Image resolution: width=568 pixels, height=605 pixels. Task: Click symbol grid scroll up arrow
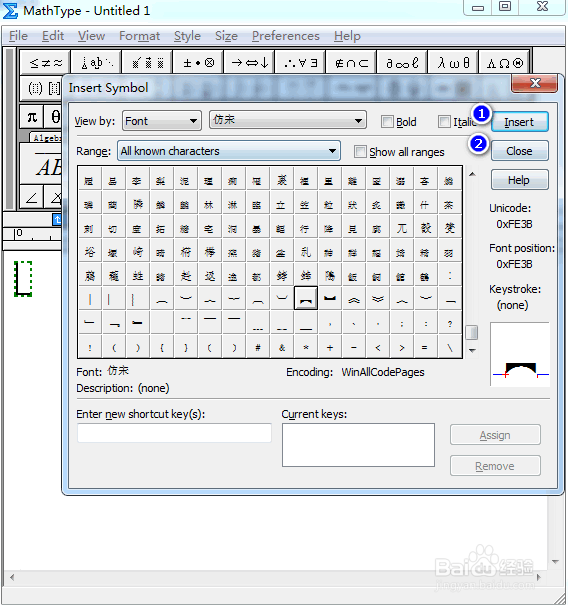pyautogui.click(x=472, y=174)
